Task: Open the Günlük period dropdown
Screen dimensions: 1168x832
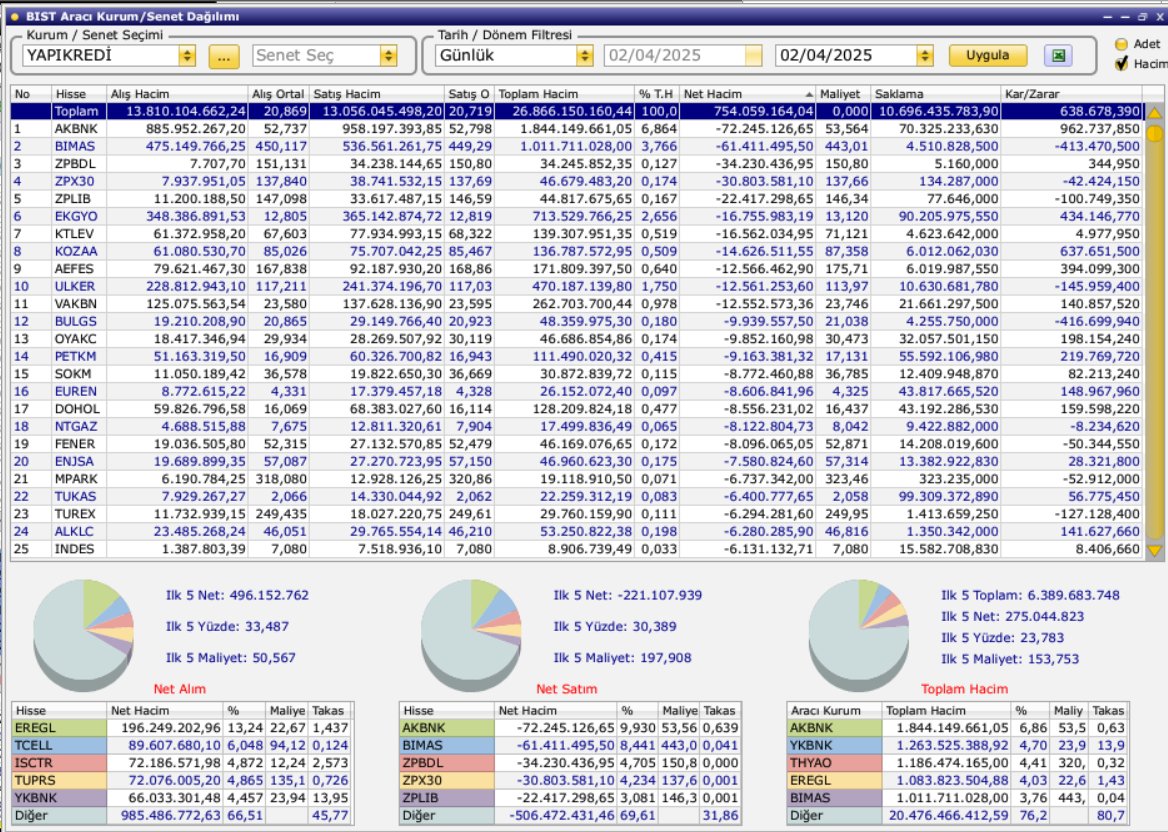Action: click(x=585, y=56)
